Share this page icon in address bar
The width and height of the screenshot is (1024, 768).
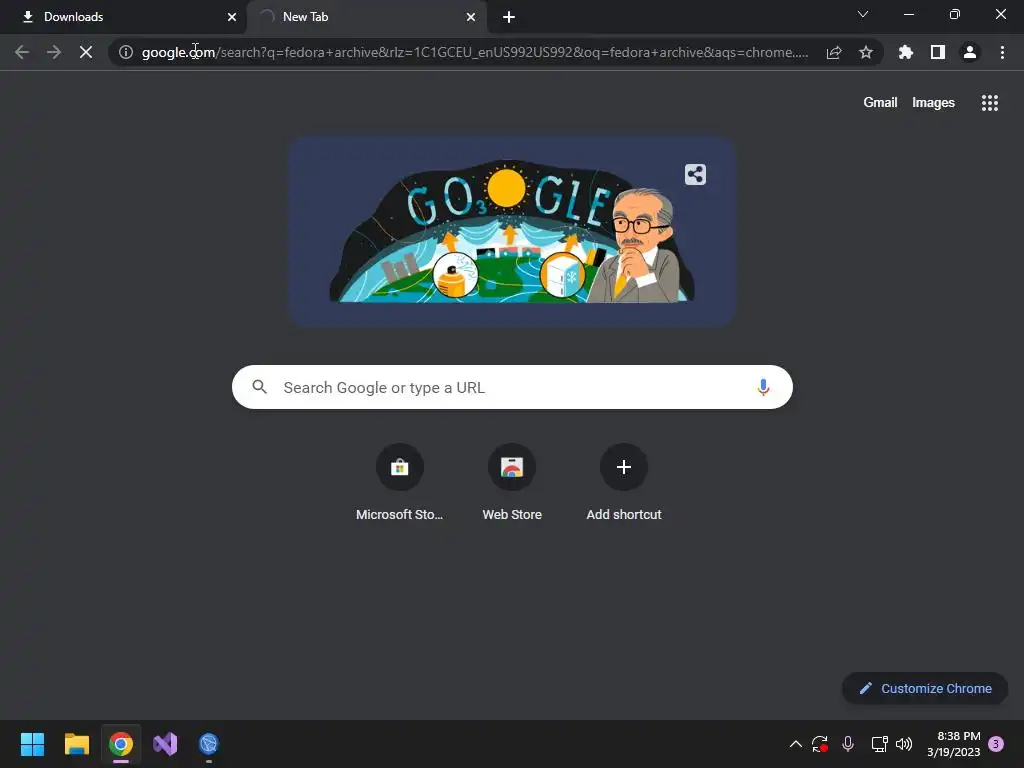pyautogui.click(x=834, y=52)
